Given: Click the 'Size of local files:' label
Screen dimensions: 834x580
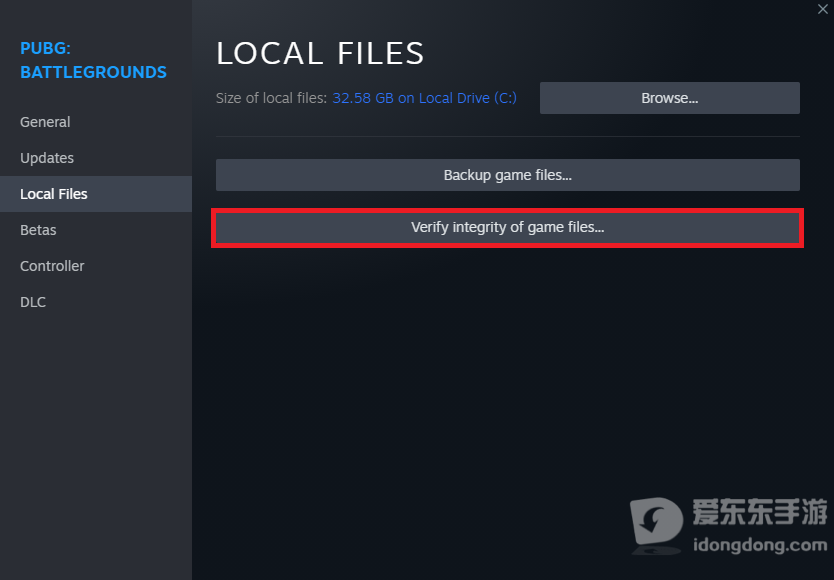Looking at the screenshot, I should point(271,98).
